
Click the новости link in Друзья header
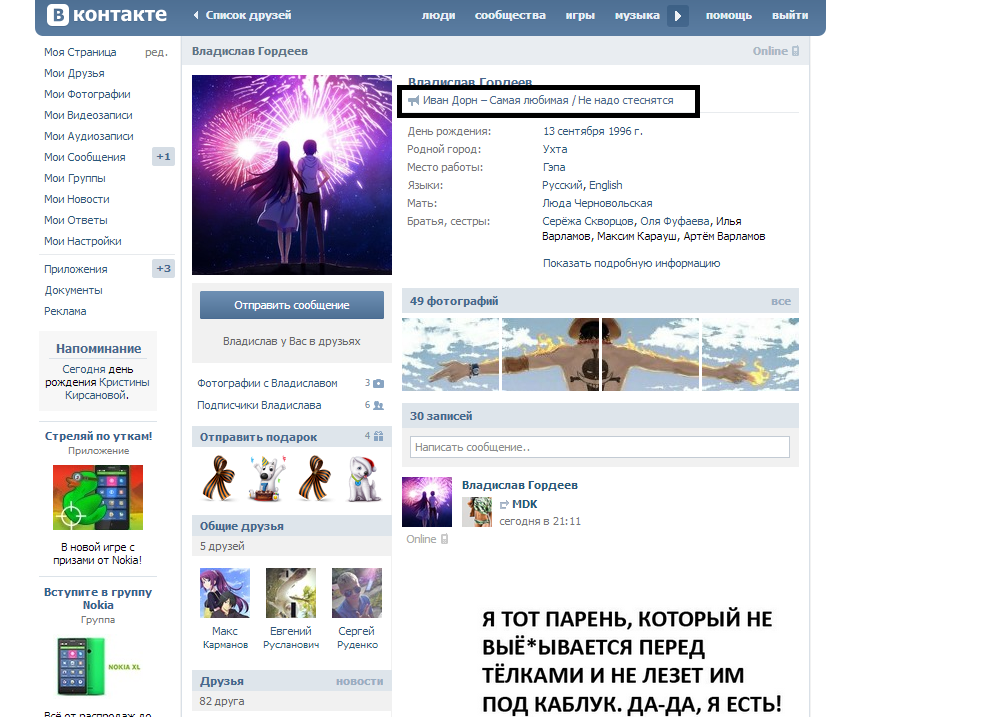pyautogui.click(x=359, y=681)
